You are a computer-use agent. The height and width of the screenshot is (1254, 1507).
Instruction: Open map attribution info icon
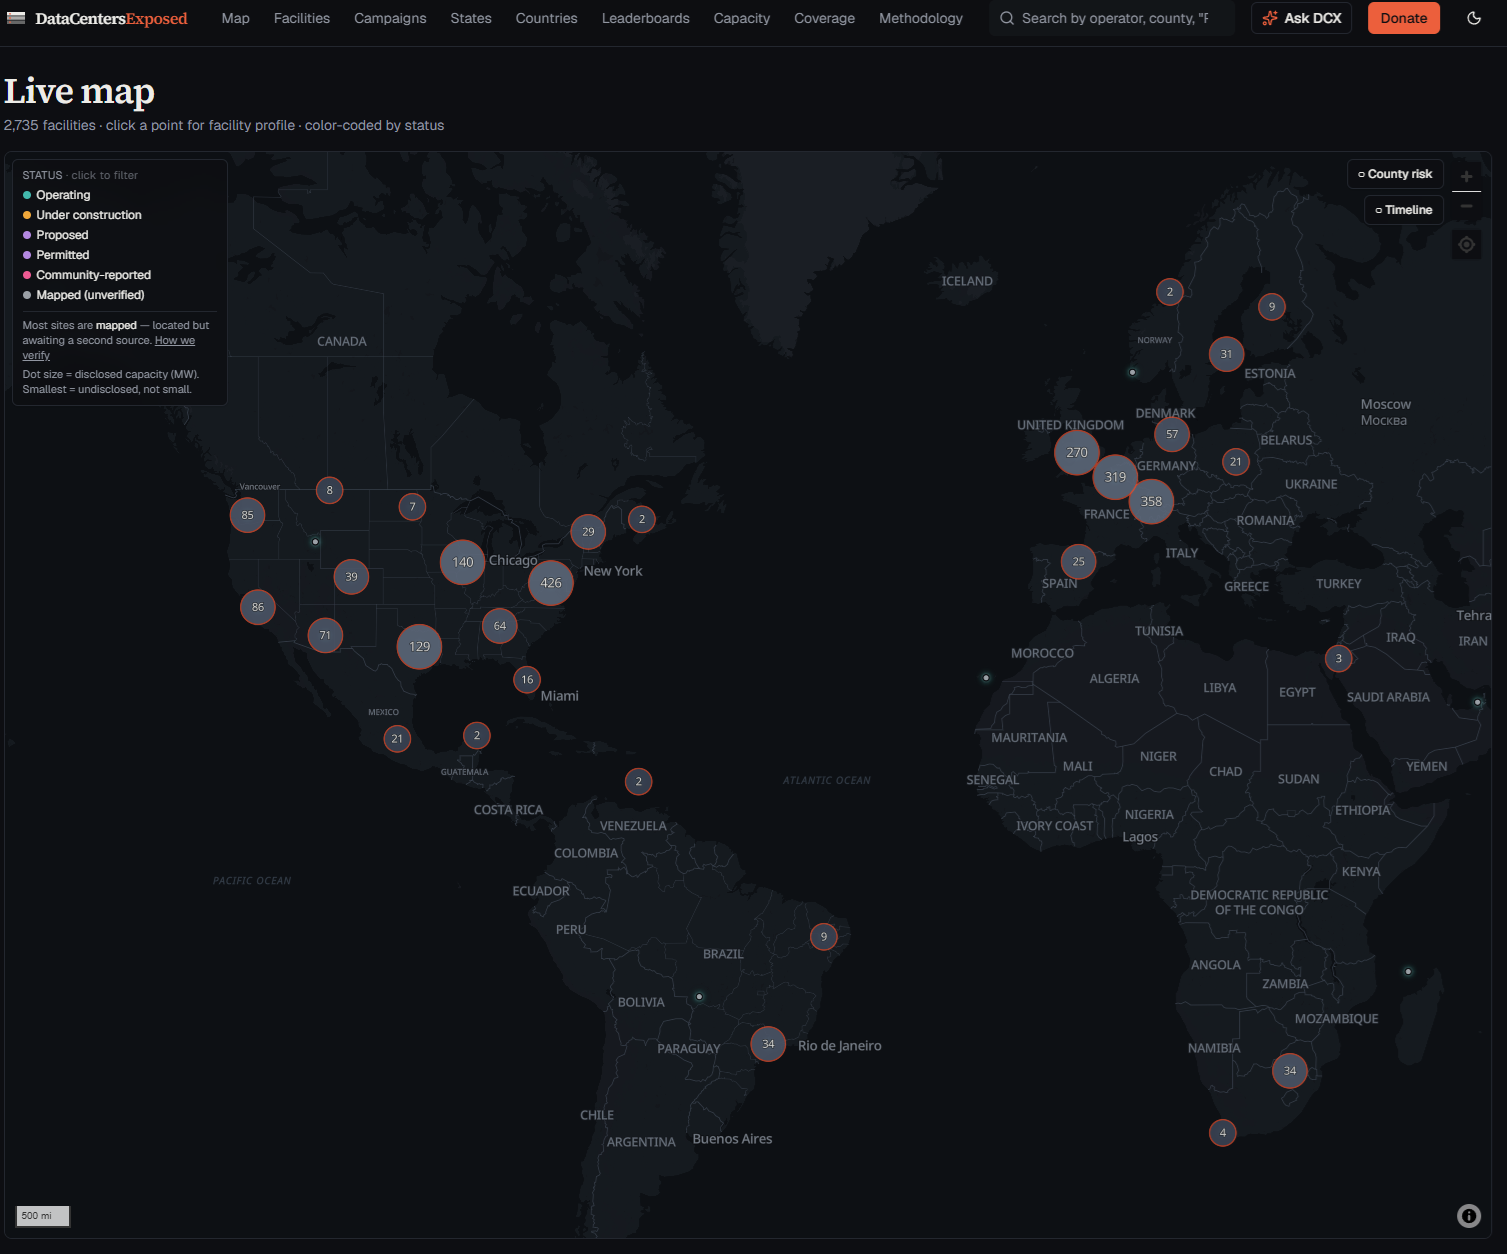click(1469, 1216)
